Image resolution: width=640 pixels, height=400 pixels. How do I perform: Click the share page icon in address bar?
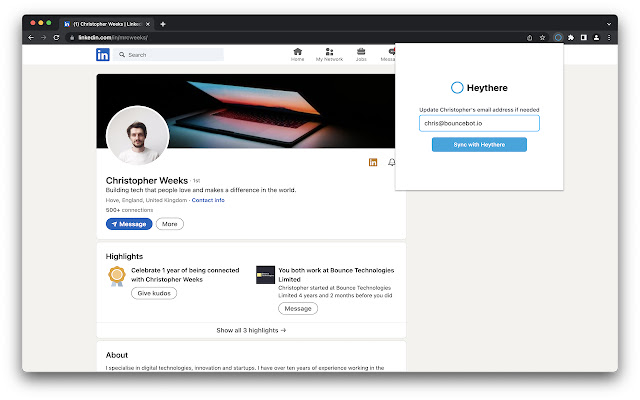(x=529, y=38)
